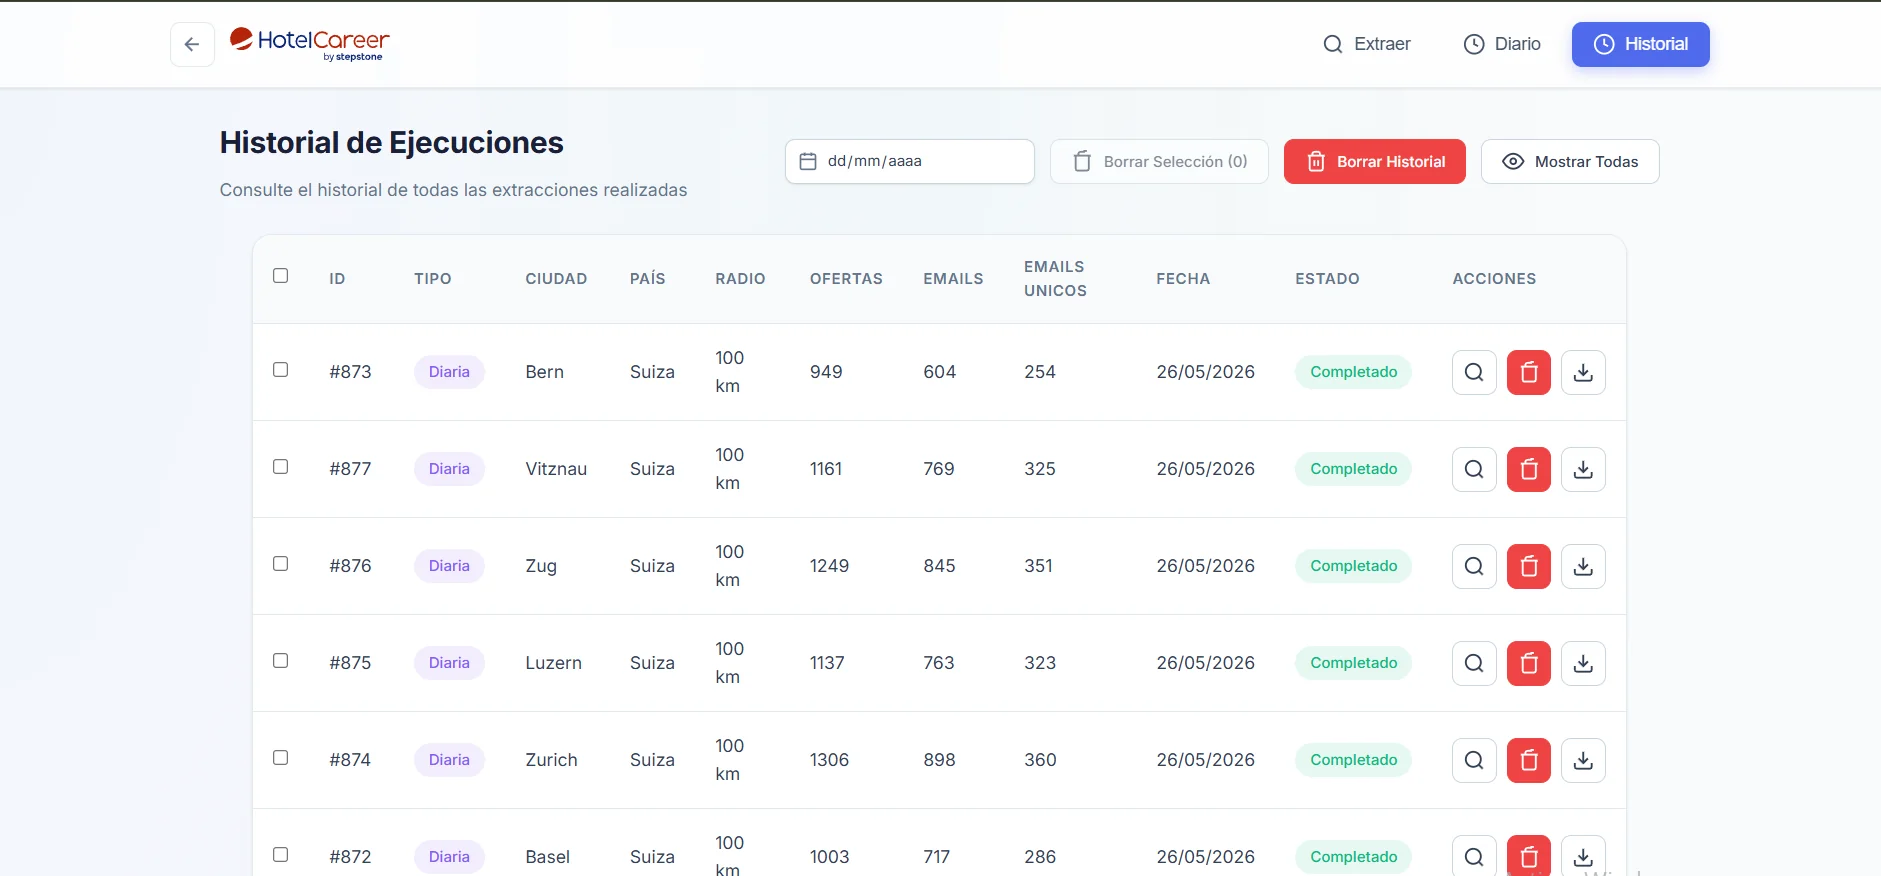Click the FECHA column header

[1183, 279]
